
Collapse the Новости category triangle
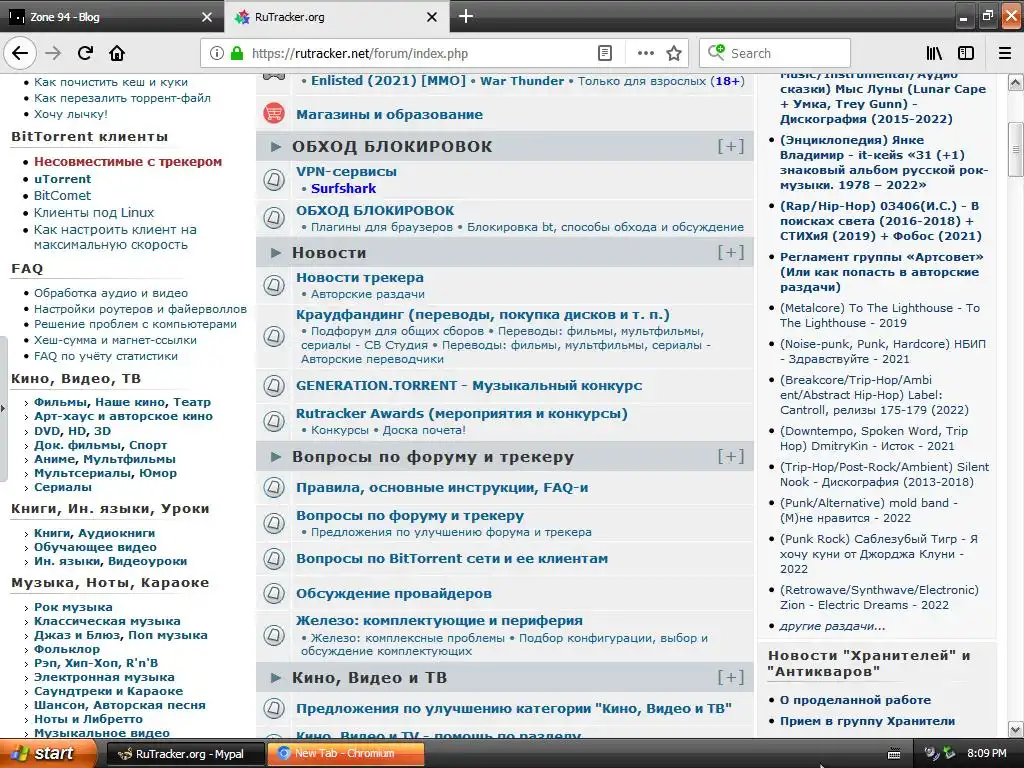276,252
